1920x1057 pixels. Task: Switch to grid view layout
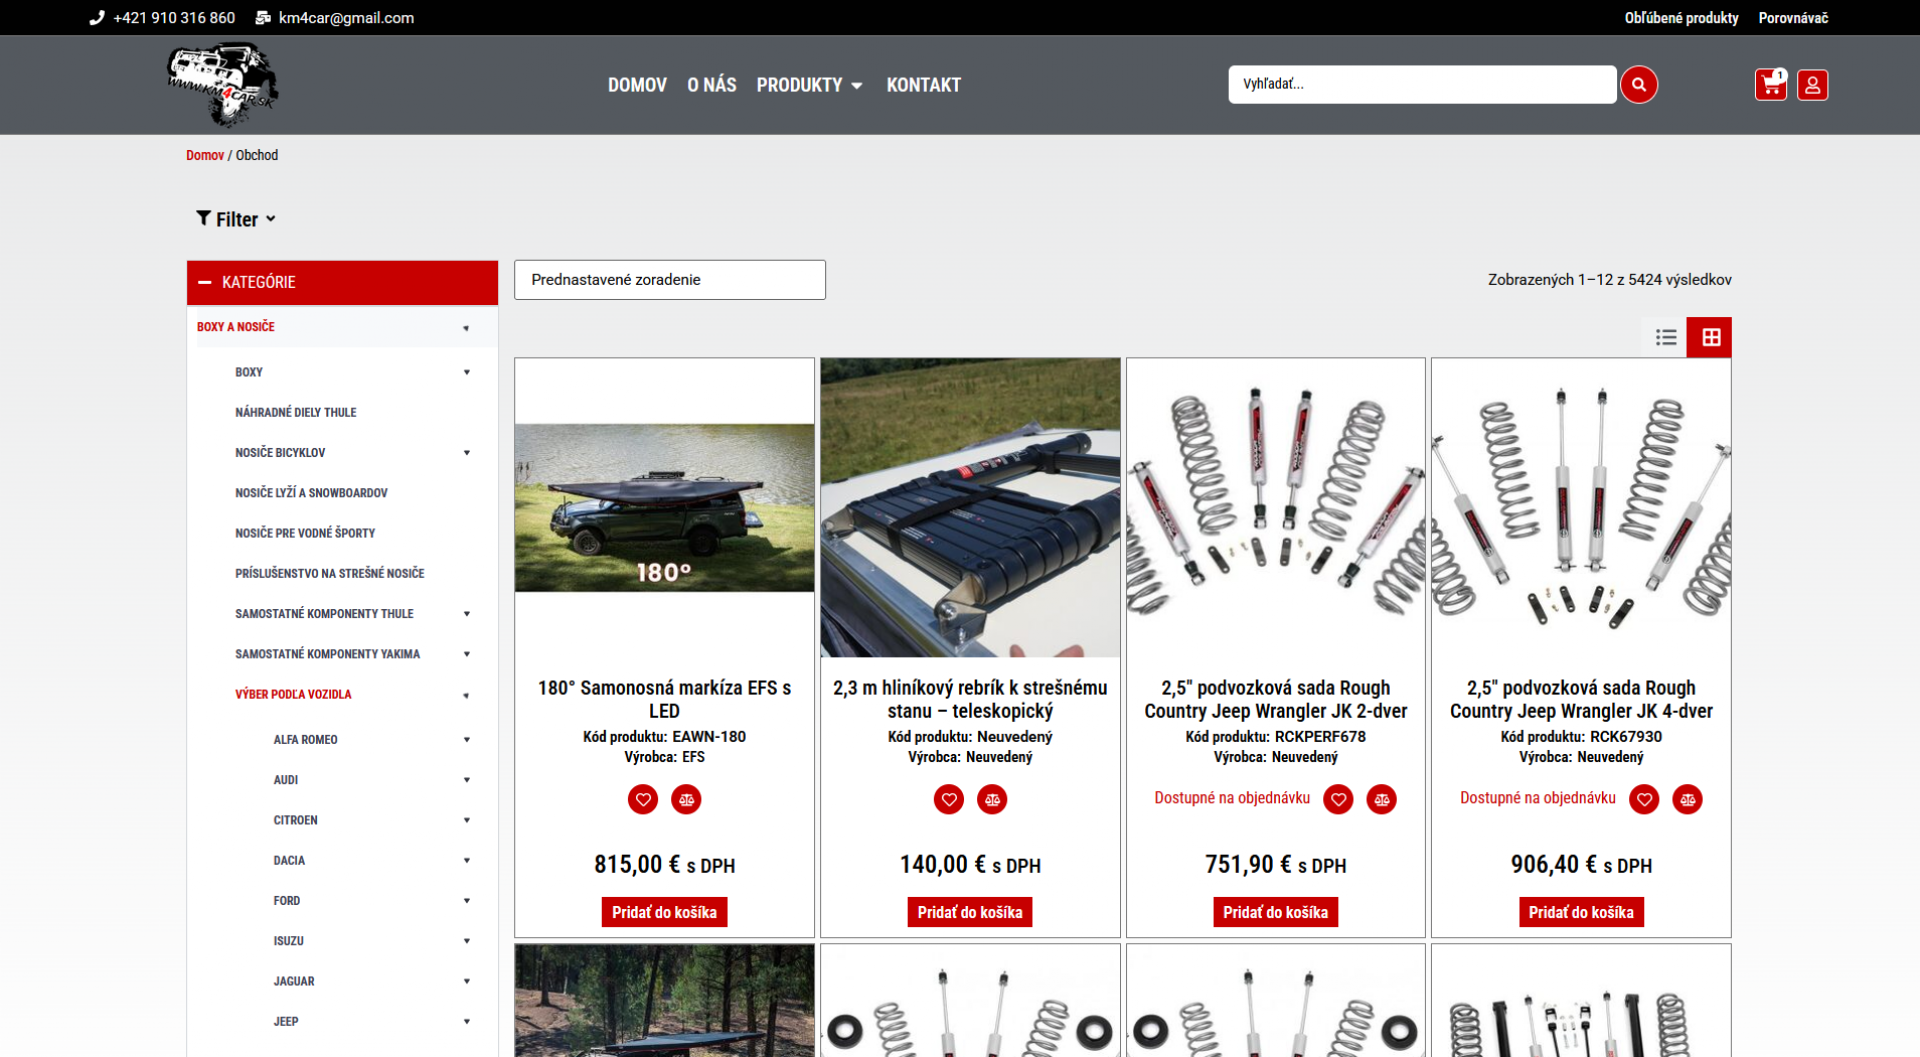click(1710, 338)
